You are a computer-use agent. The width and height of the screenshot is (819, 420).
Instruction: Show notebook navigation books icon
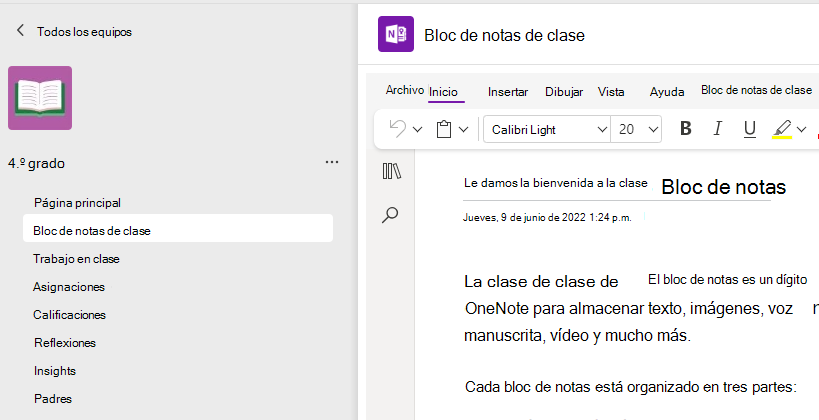pyautogui.click(x=391, y=171)
